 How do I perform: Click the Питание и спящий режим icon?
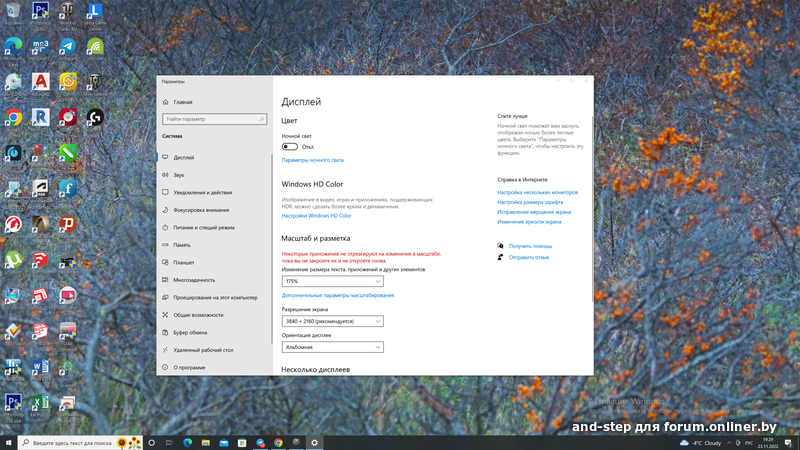164,227
